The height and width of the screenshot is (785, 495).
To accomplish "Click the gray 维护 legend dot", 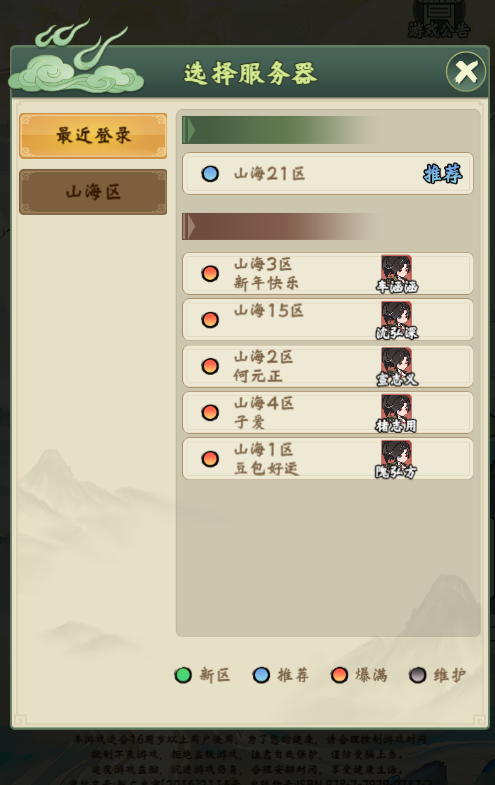I will (x=417, y=675).
